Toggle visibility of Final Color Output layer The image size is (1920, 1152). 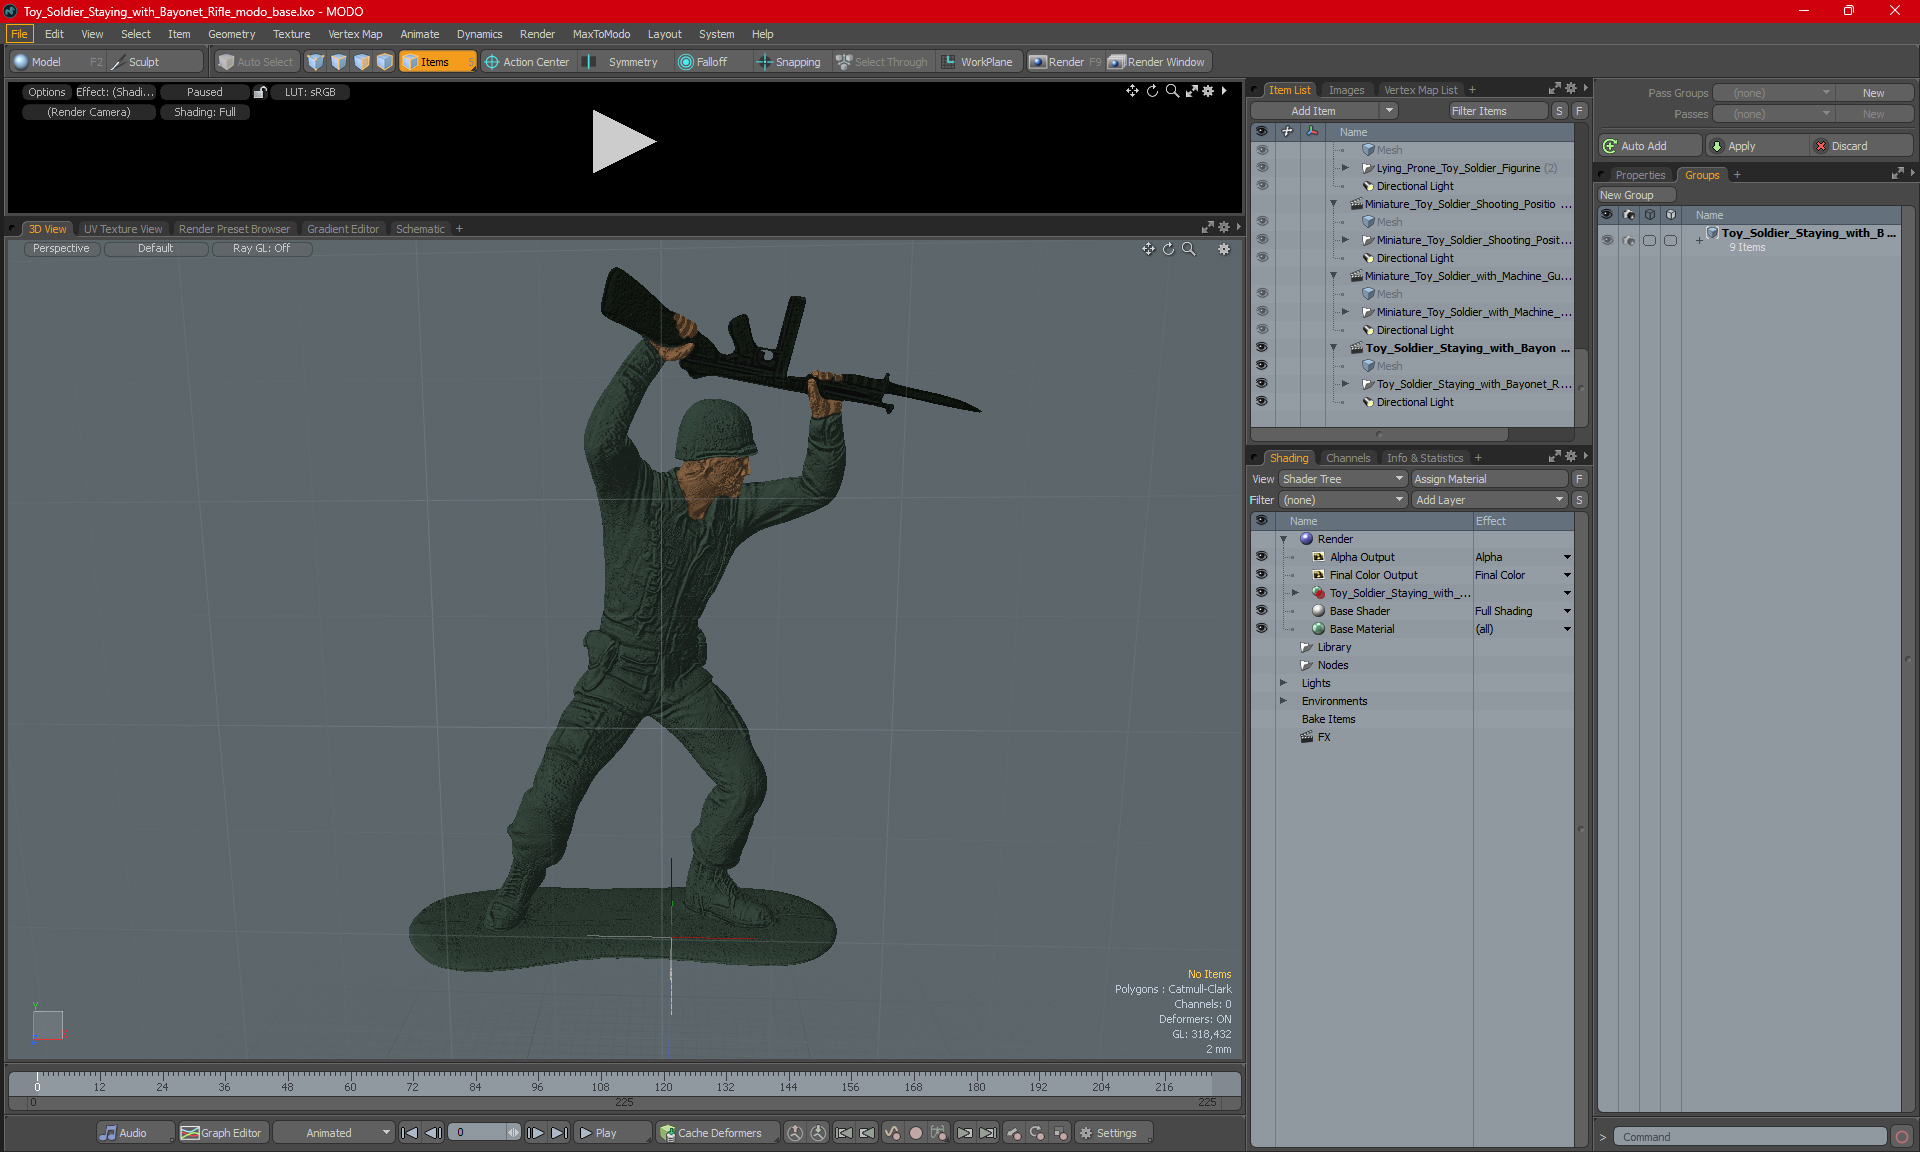coord(1262,575)
